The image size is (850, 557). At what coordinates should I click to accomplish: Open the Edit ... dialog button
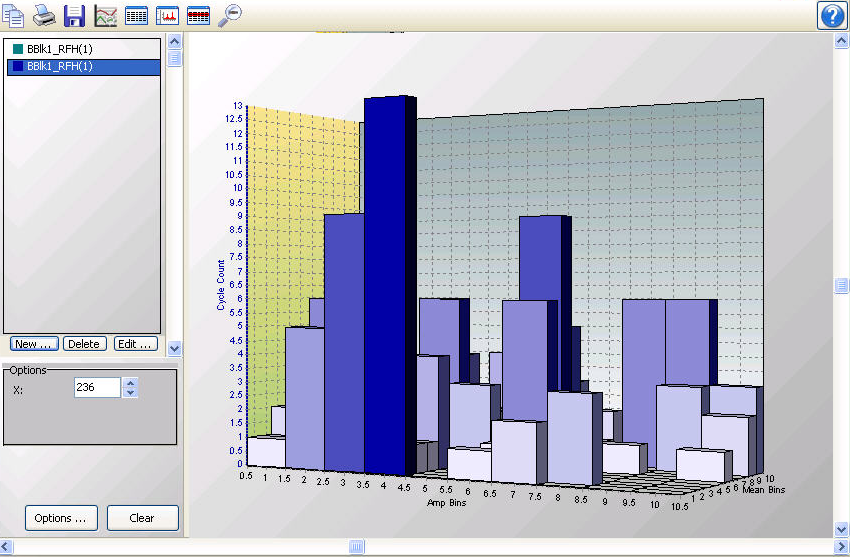tap(136, 344)
